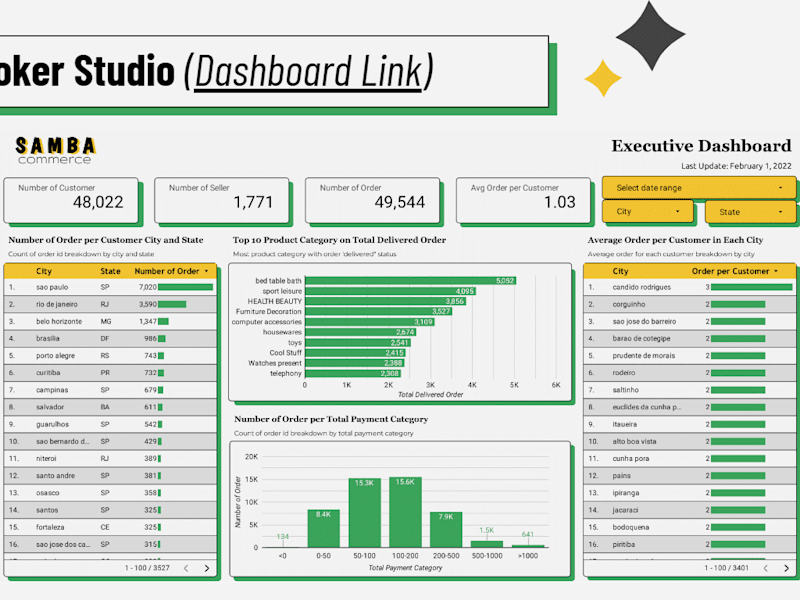Click the 500-1000 payment category bar
The width and height of the screenshot is (800, 600).
coord(487,544)
